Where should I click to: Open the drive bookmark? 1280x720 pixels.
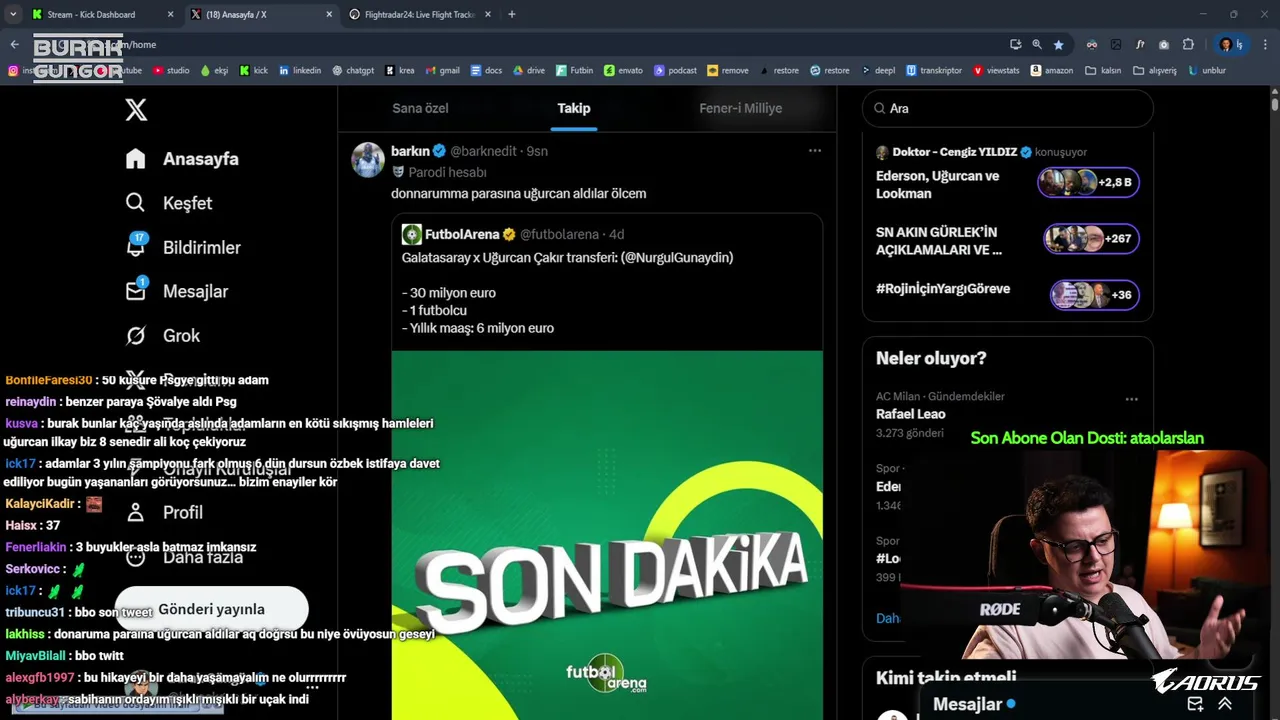(529, 71)
